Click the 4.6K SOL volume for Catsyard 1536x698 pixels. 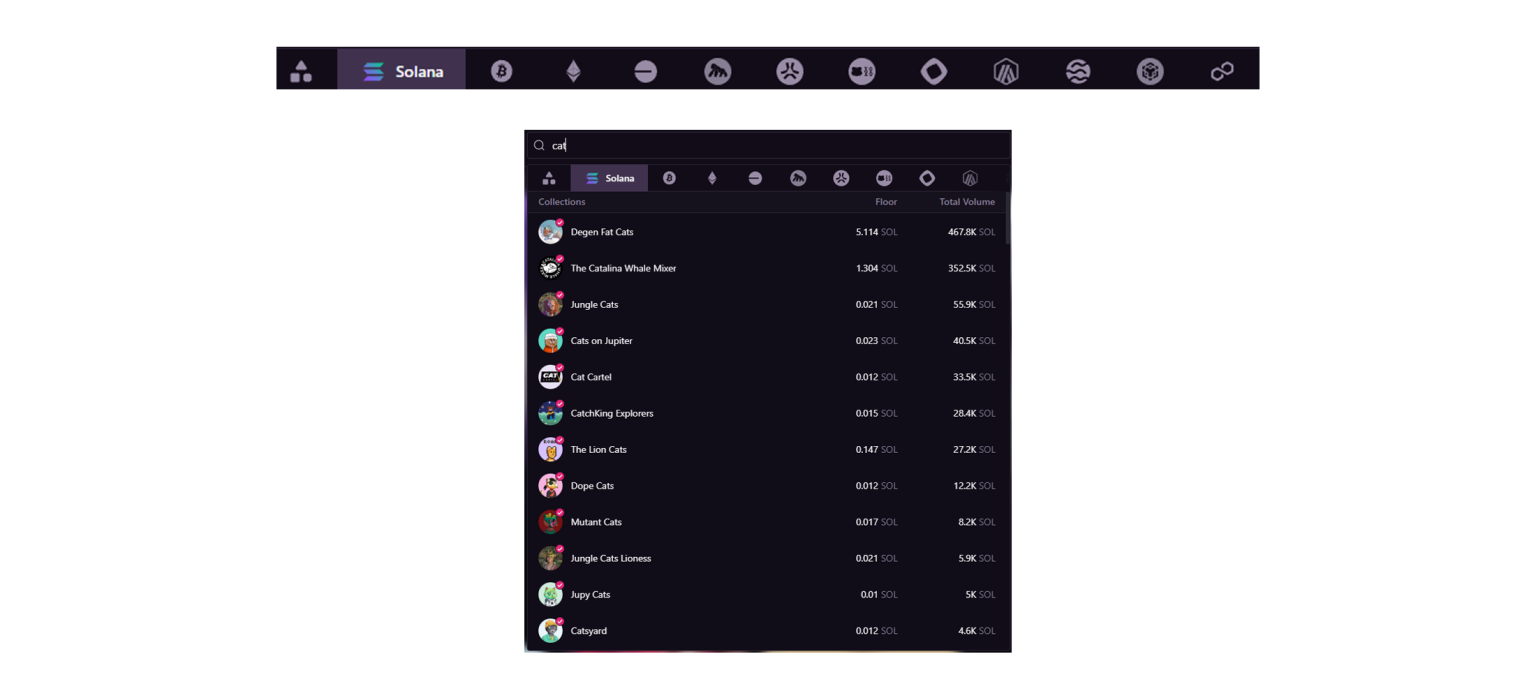click(976, 631)
